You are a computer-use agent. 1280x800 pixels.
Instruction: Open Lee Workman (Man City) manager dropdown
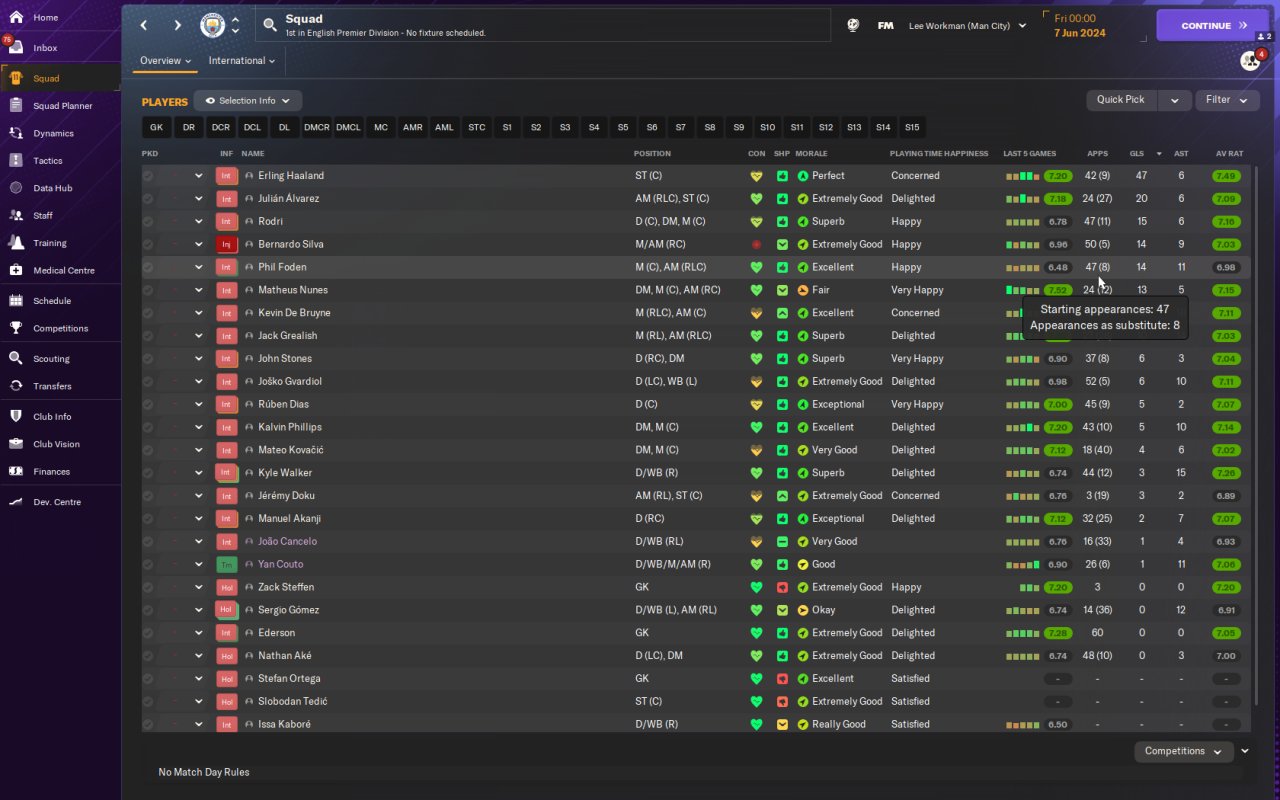967,26
